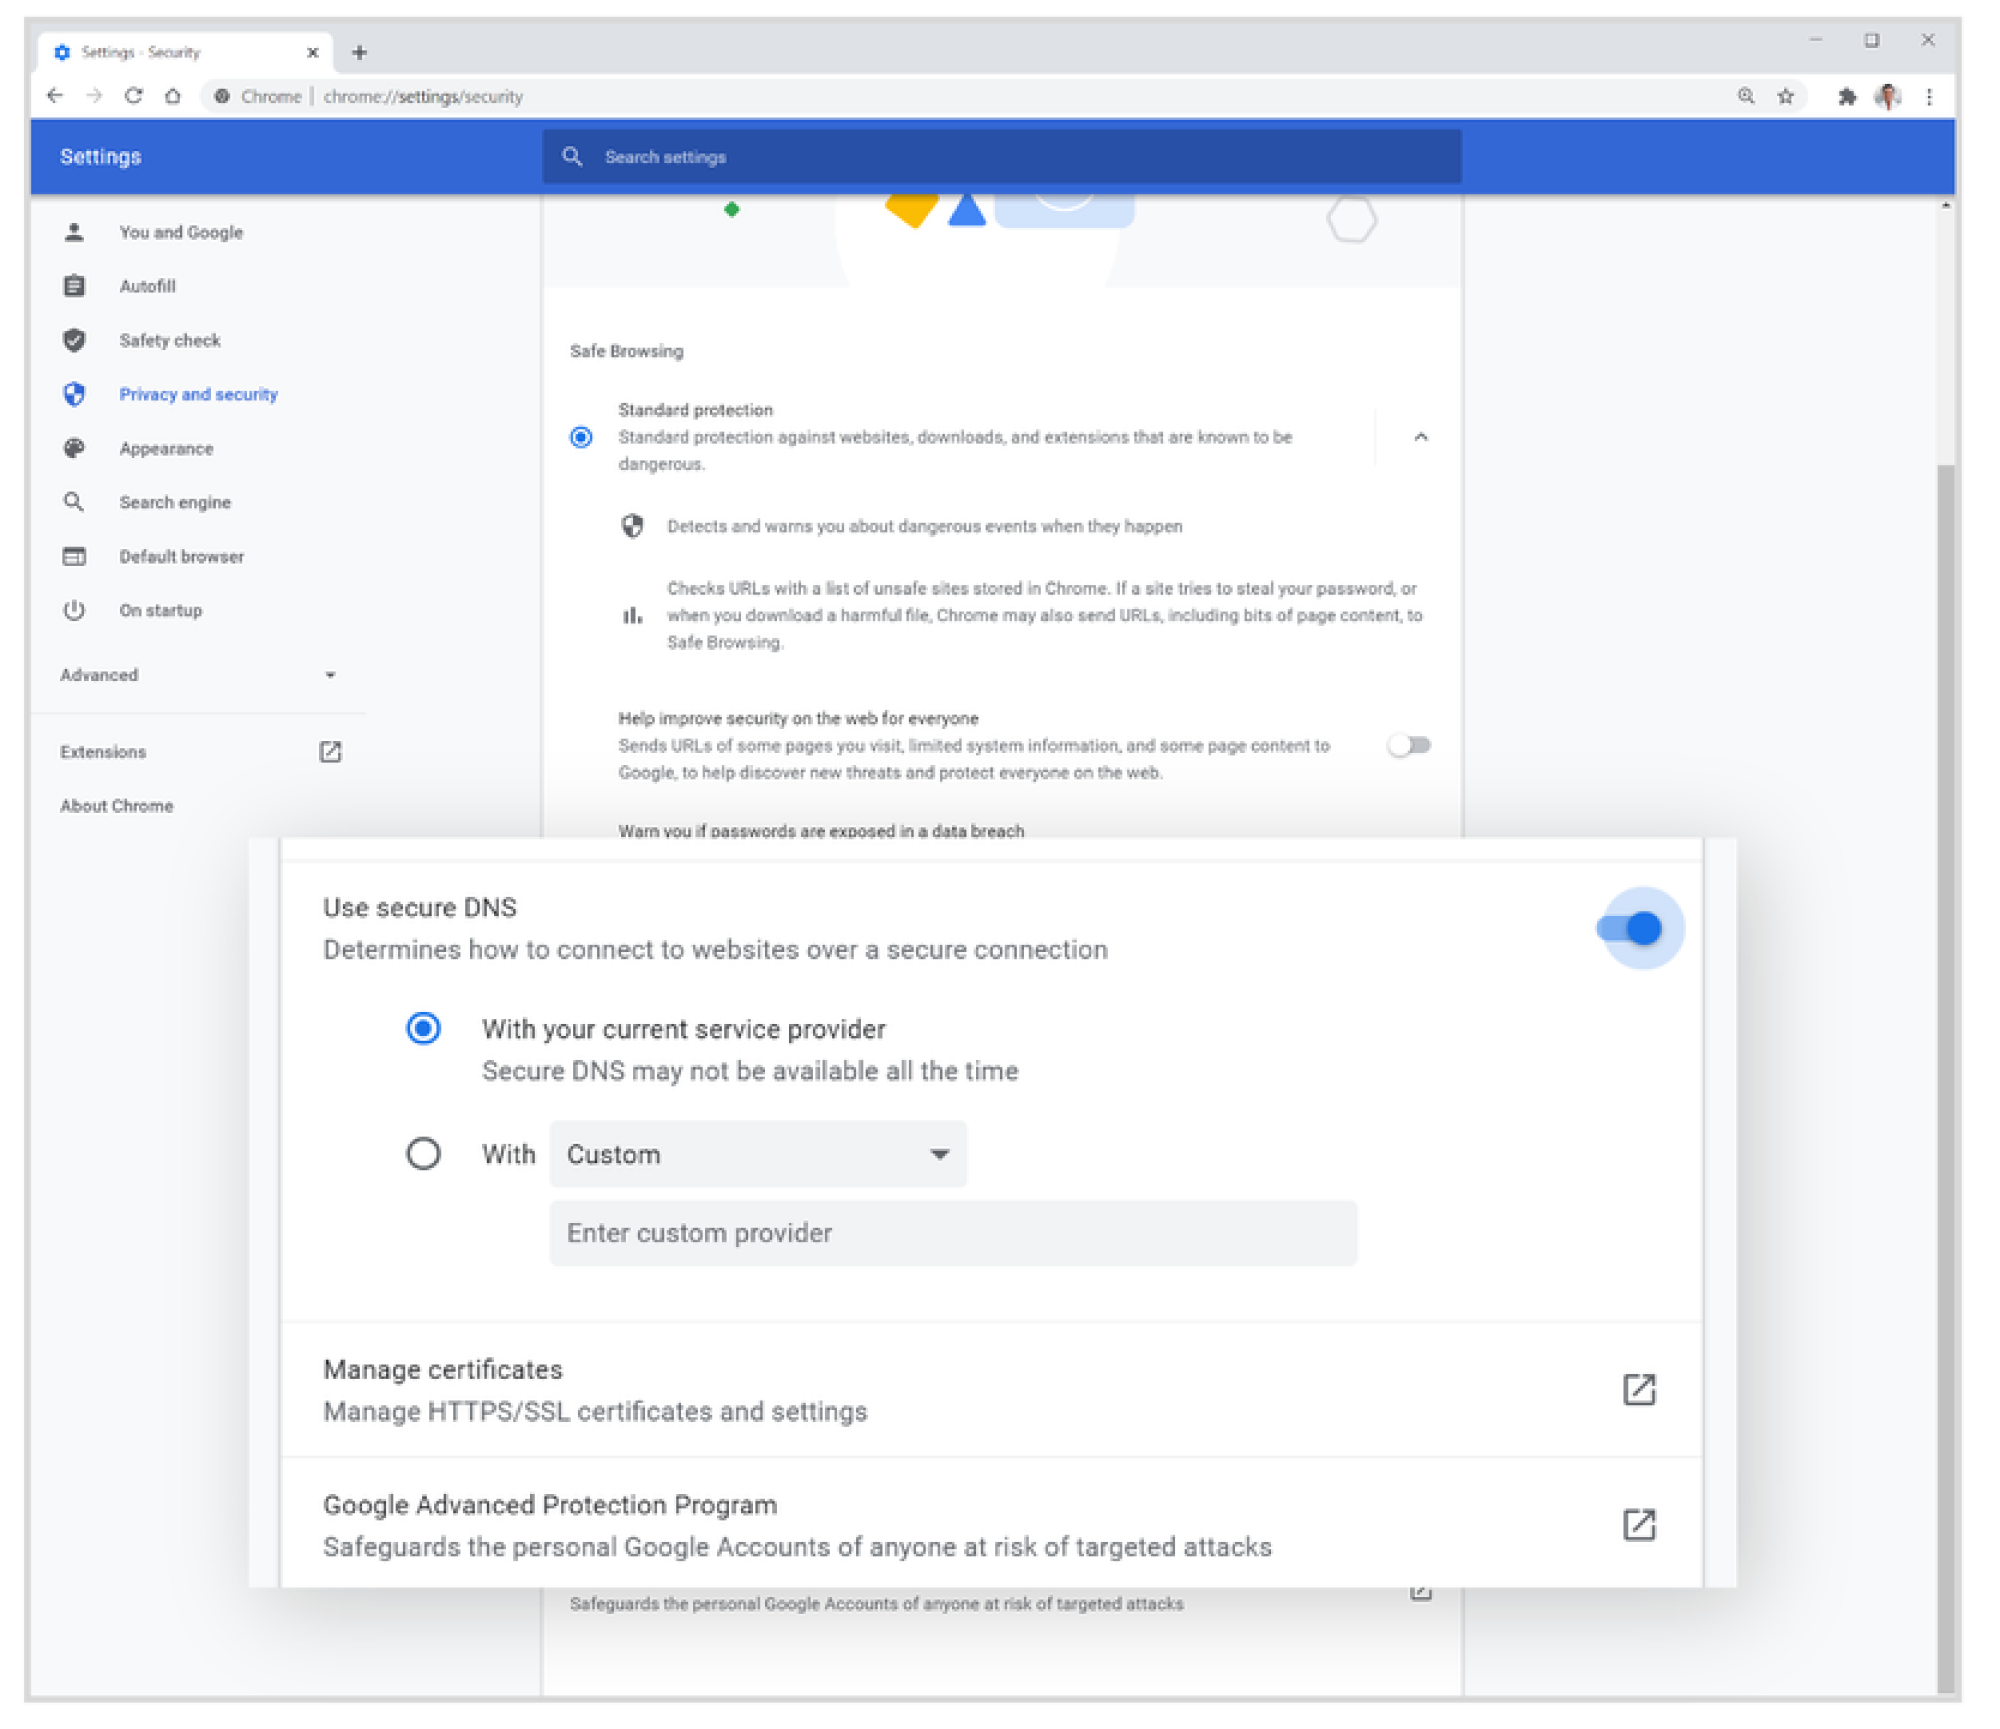Click the zoom magnifier in address bar

(x=1746, y=96)
